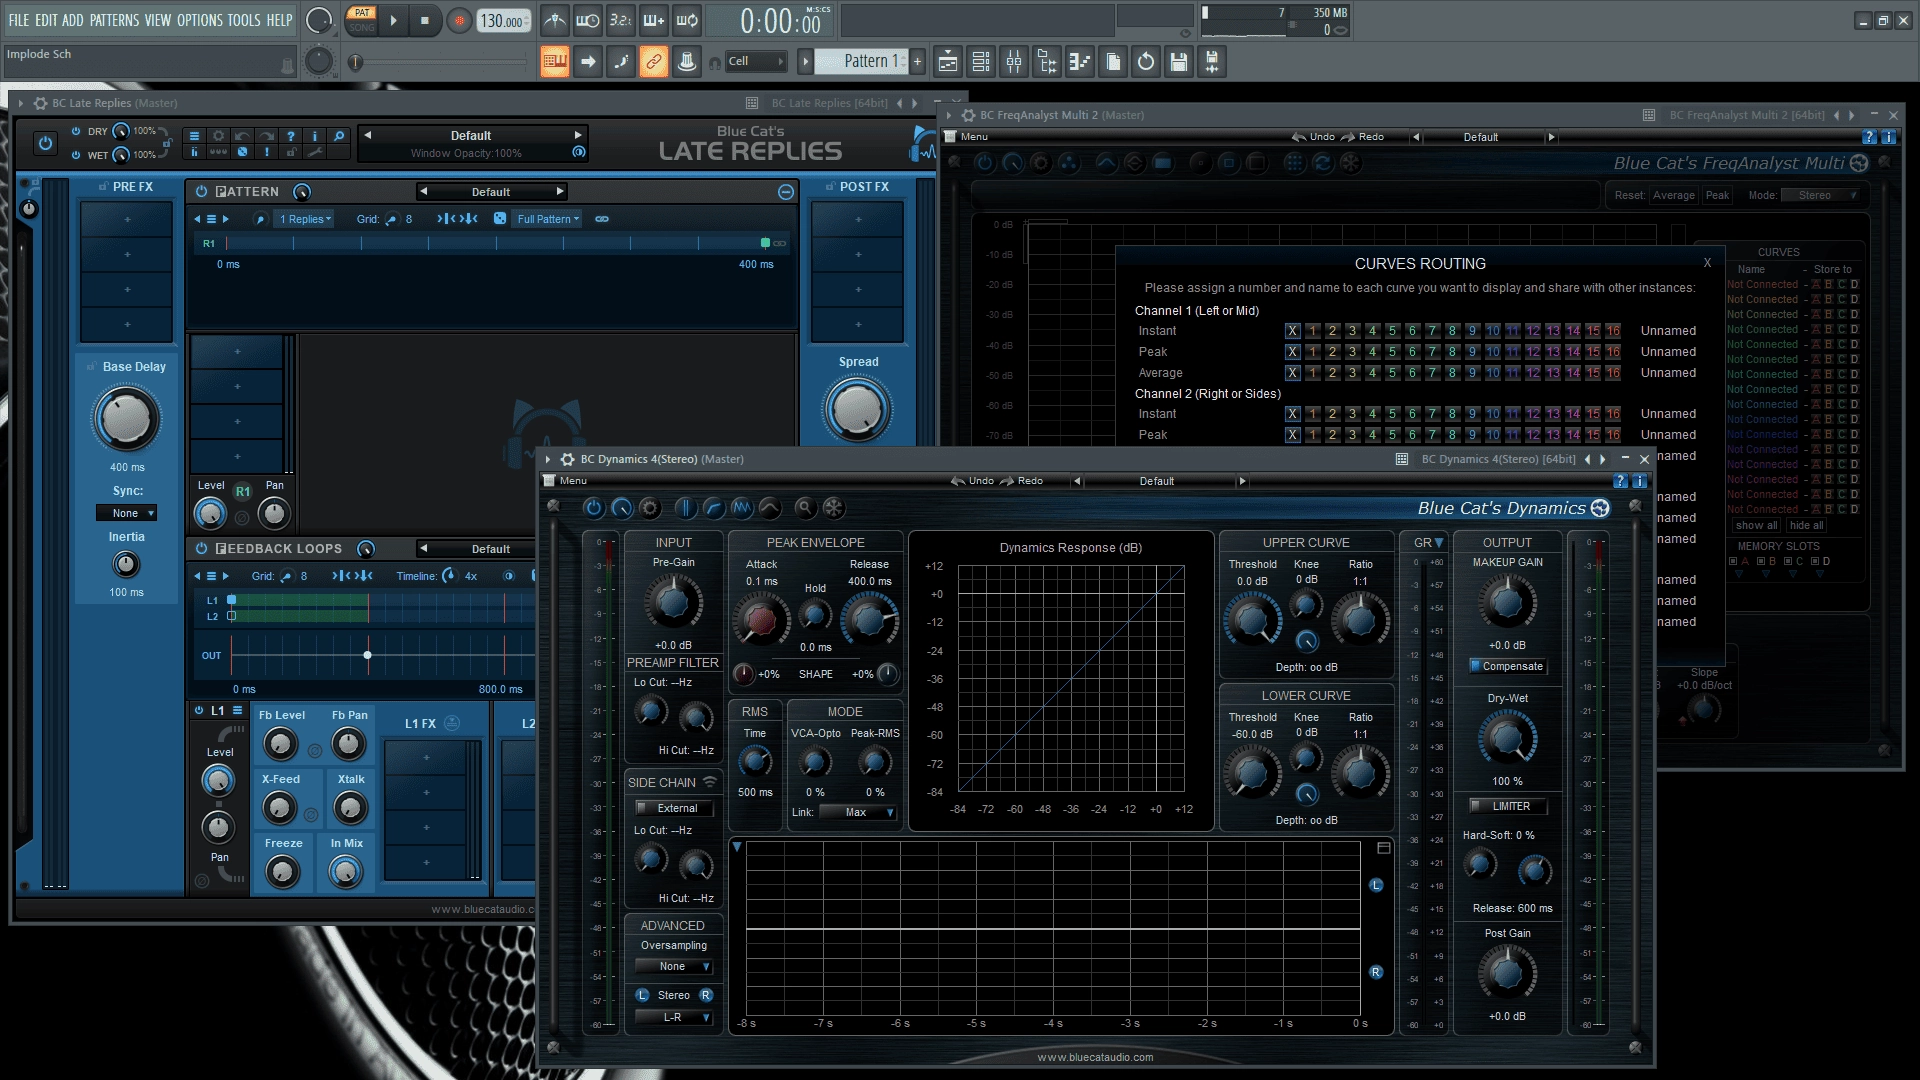Start playback with the Play button
Image resolution: width=1920 pixels, height=1080 pixels.
393,20
